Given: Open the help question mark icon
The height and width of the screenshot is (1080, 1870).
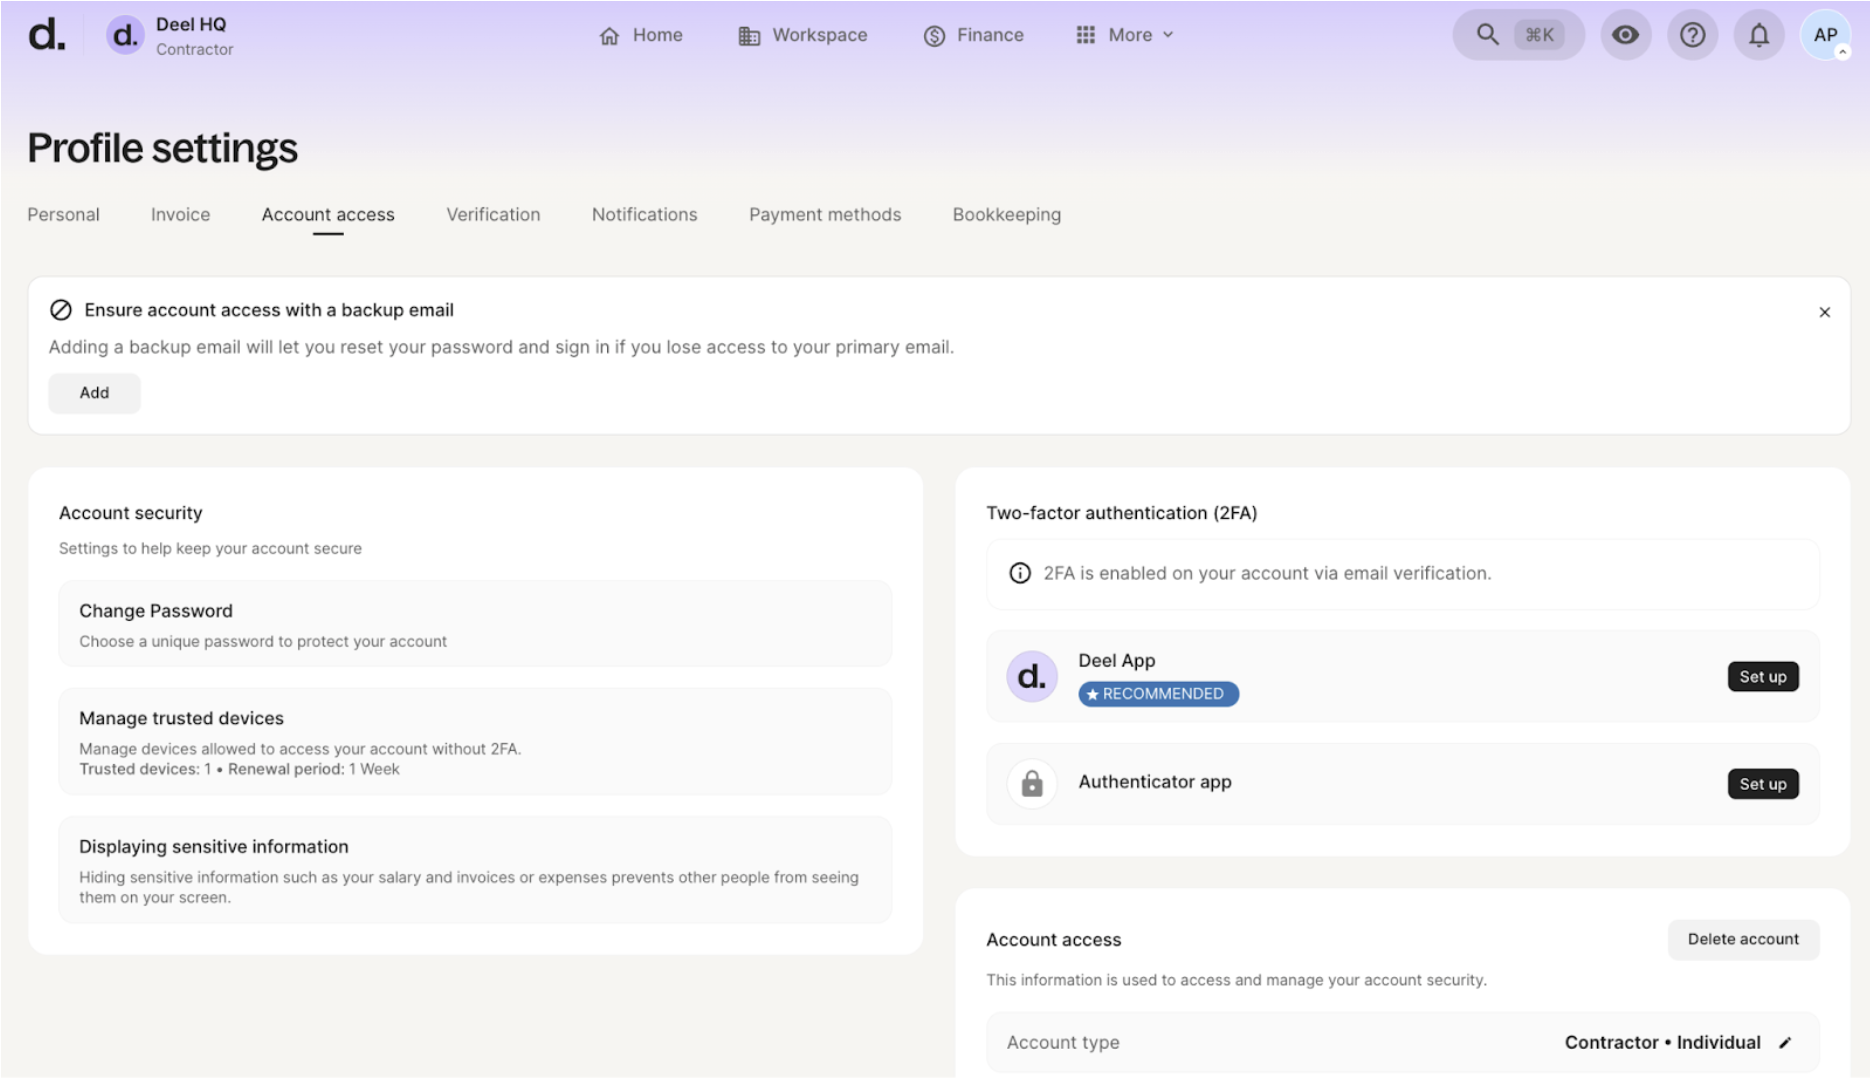Looking at the screenshot, I should 1692,34.
